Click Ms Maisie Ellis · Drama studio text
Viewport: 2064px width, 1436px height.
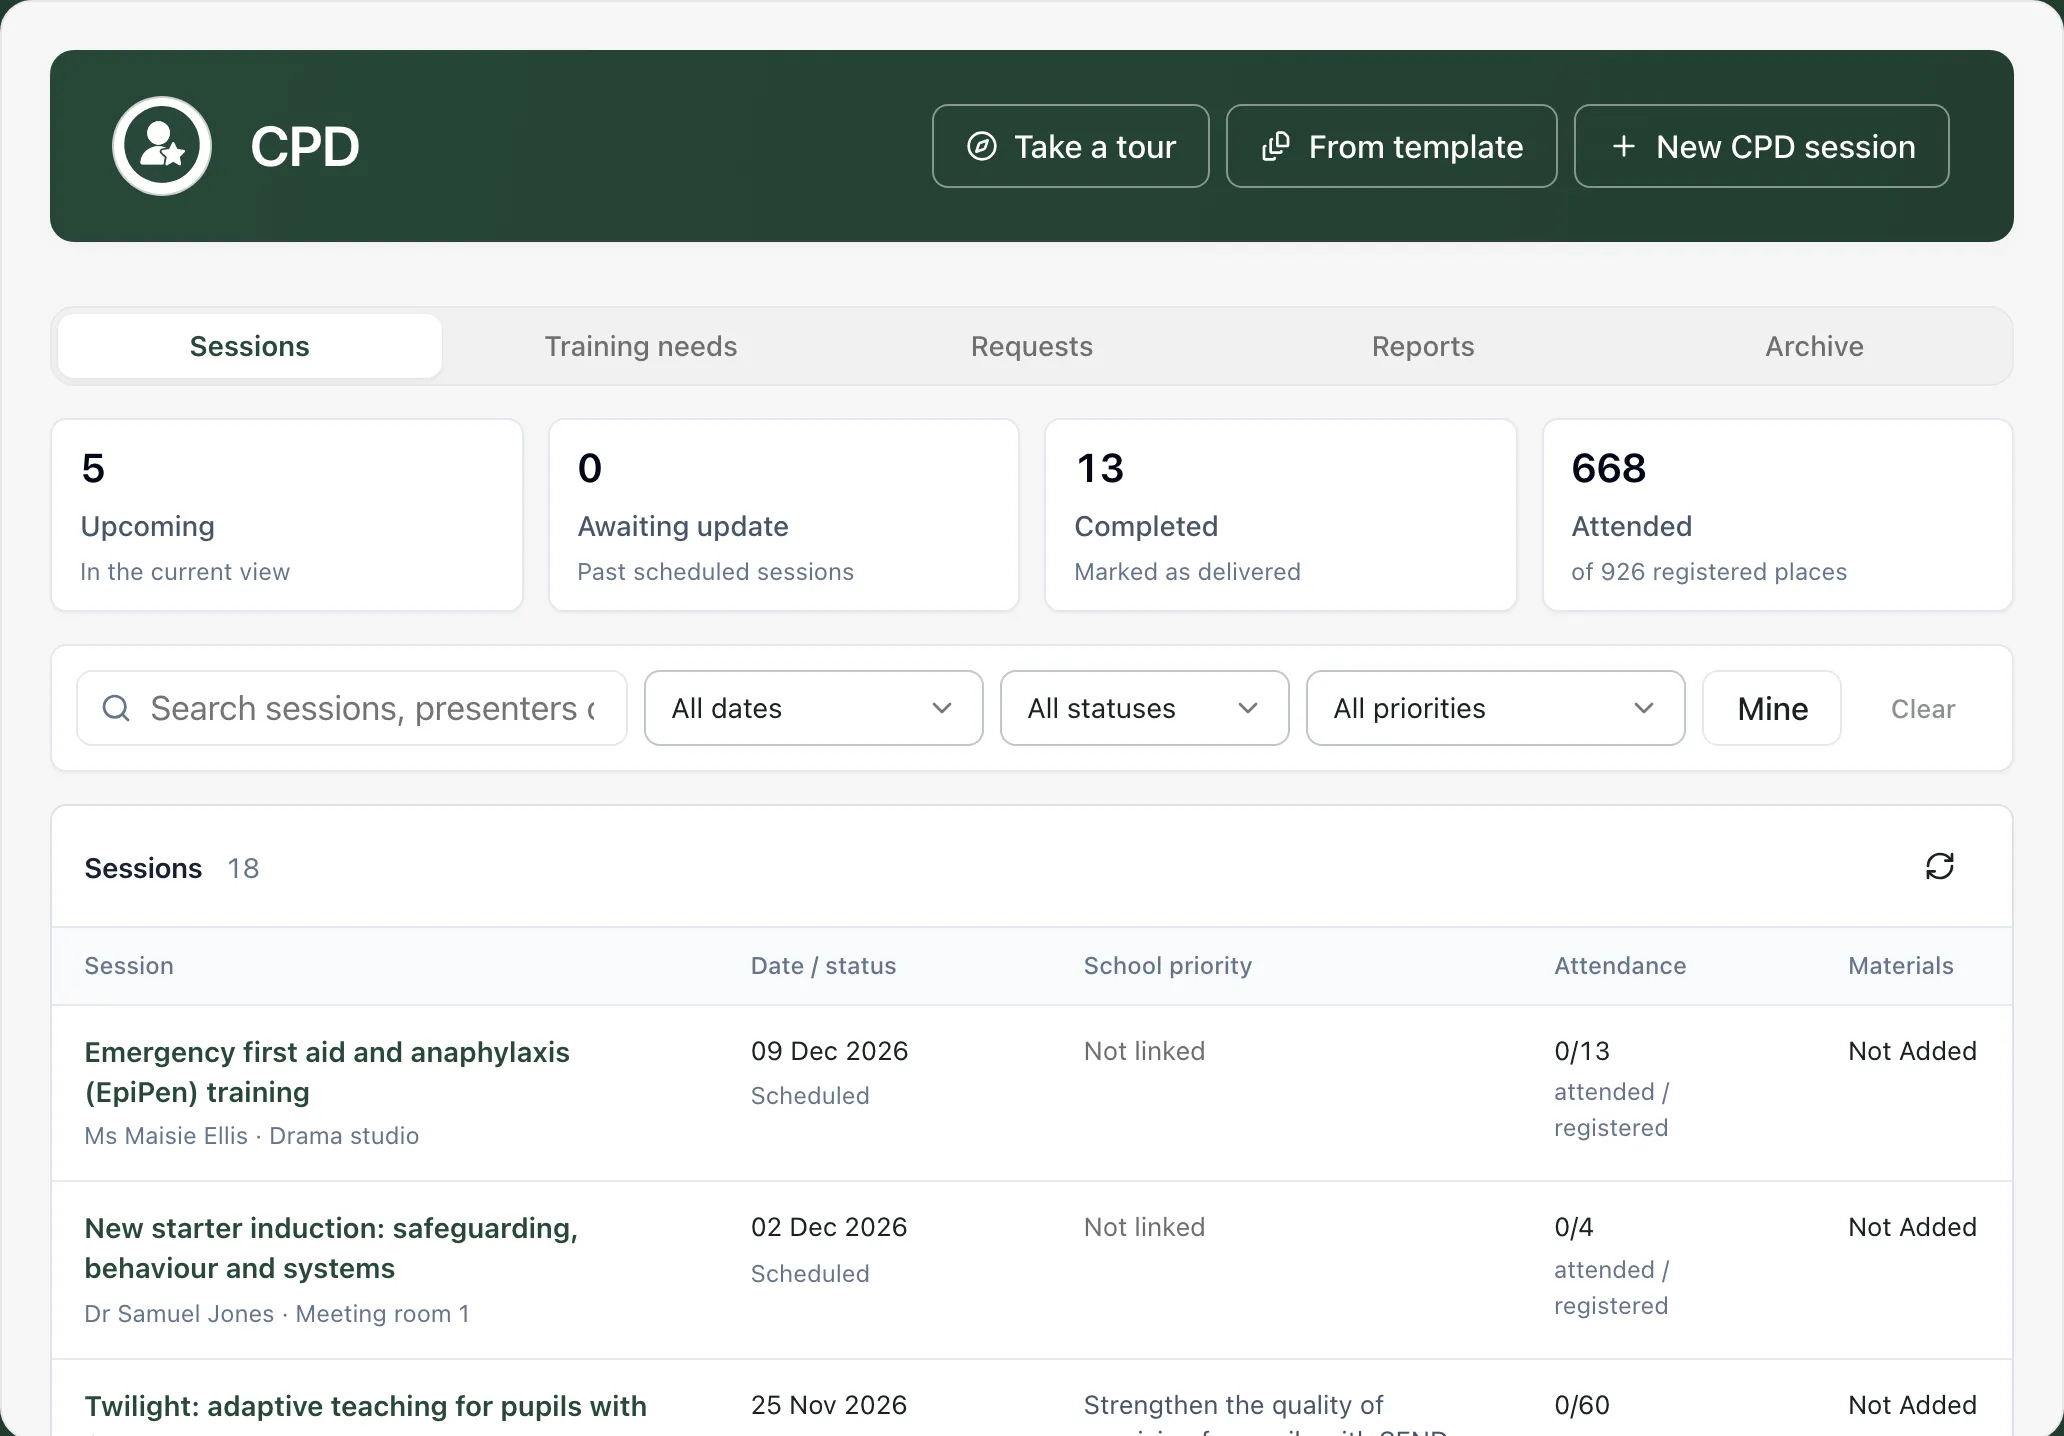pyautogui.click(x=251, y=1136)
